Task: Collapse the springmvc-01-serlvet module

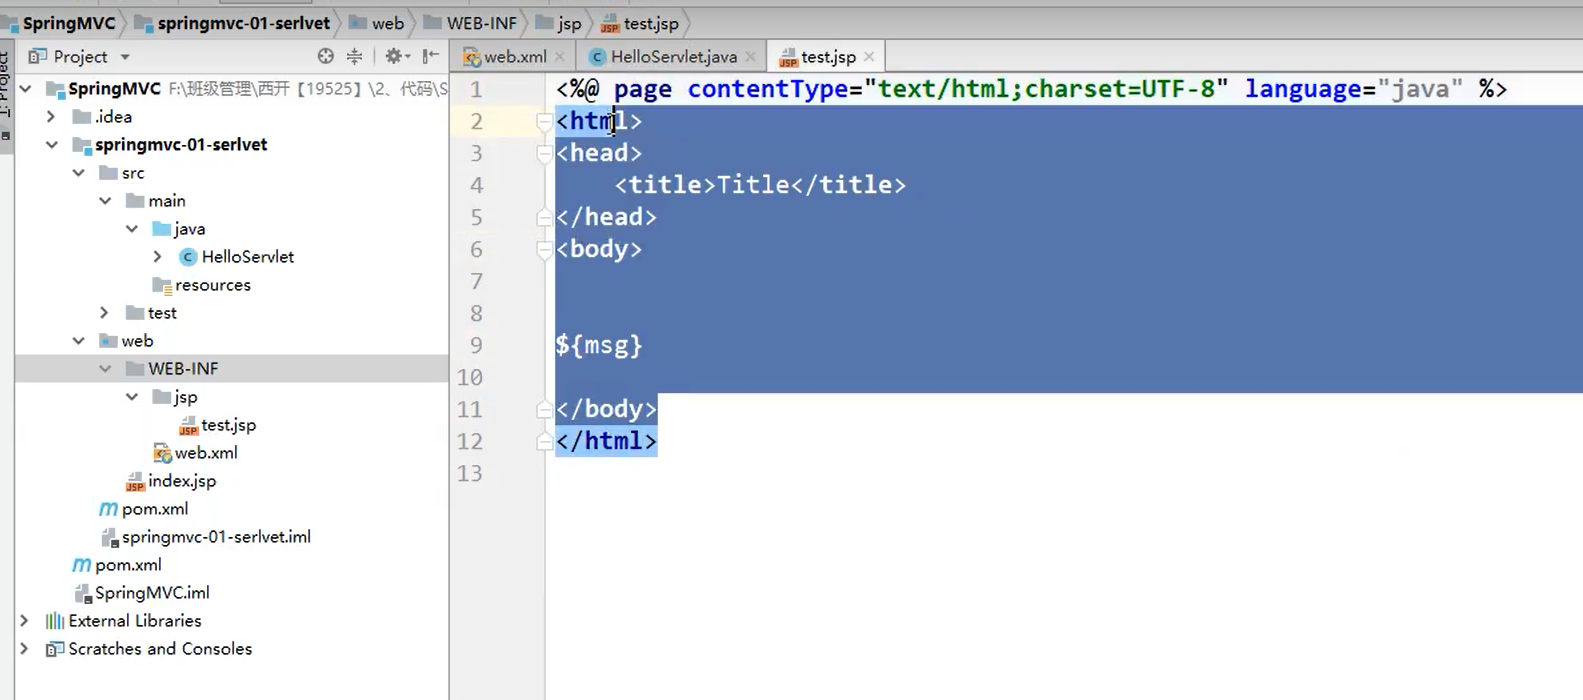Action: coord(51,145)
